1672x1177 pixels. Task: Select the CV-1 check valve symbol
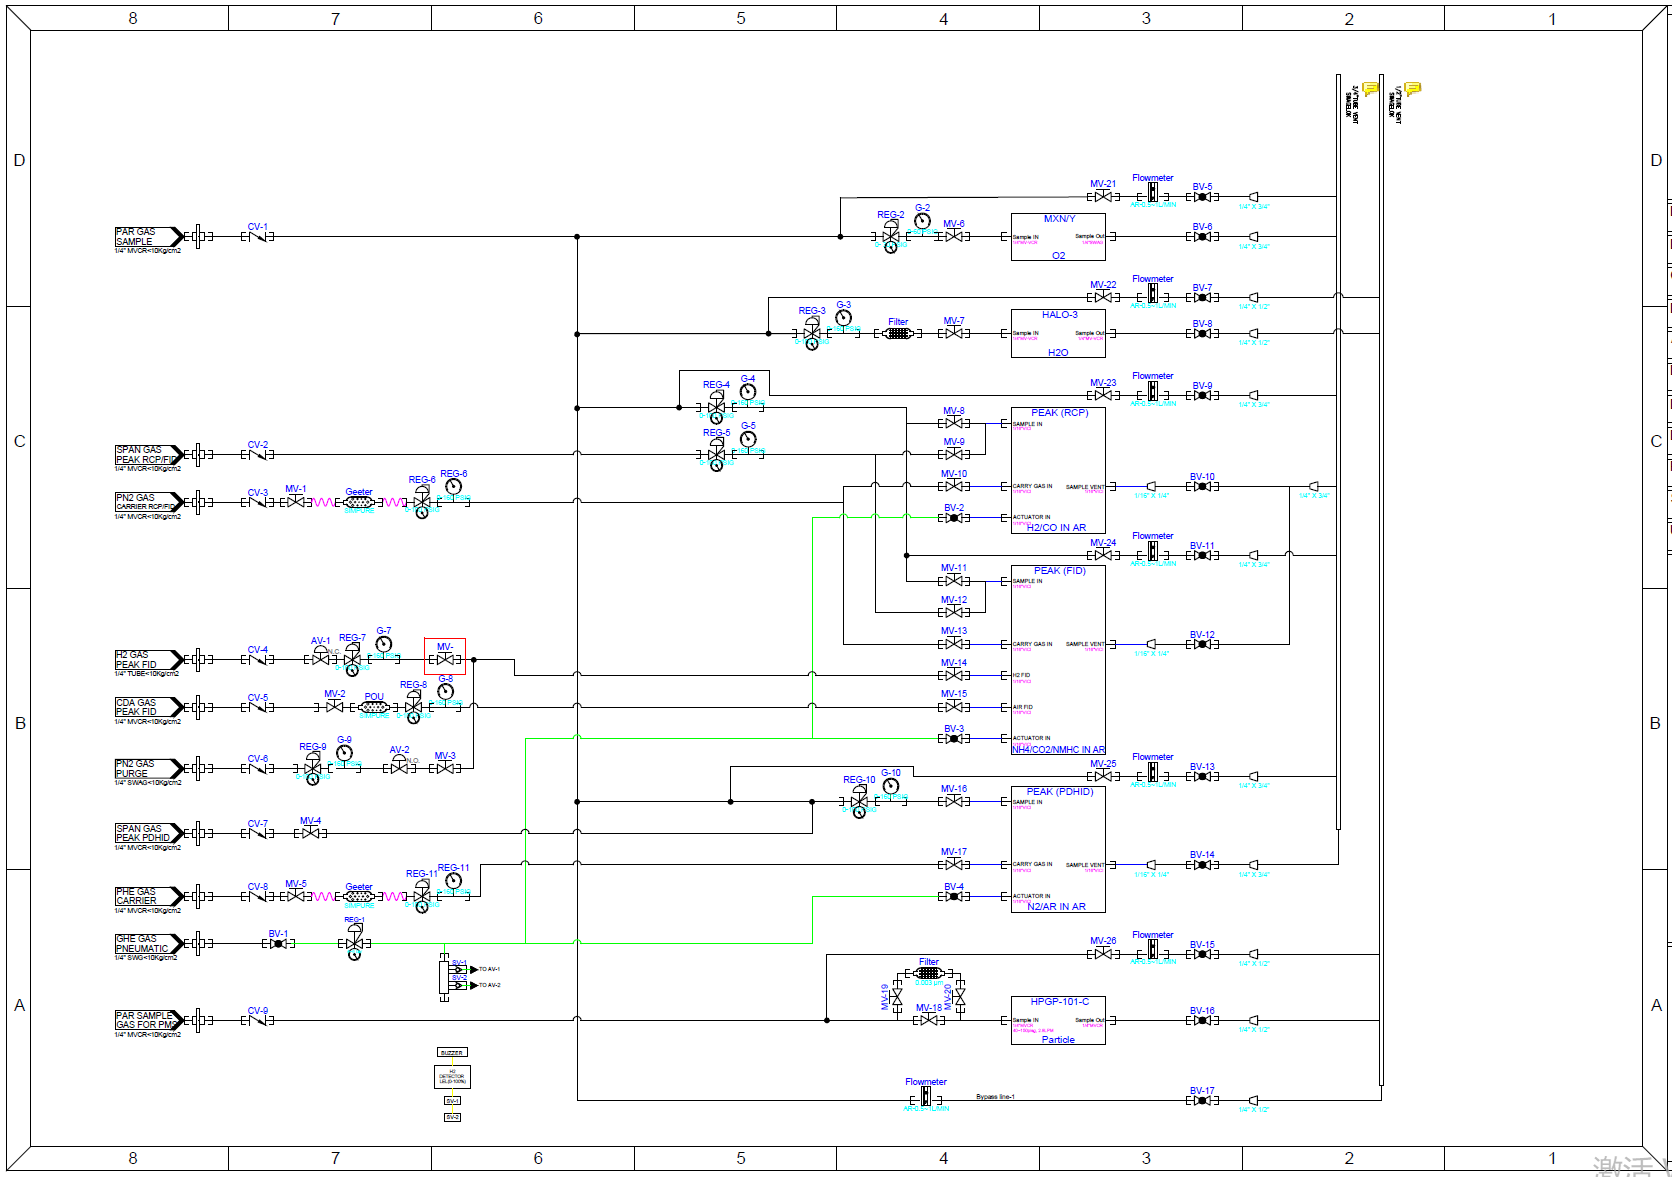click(x=258, y=237)
